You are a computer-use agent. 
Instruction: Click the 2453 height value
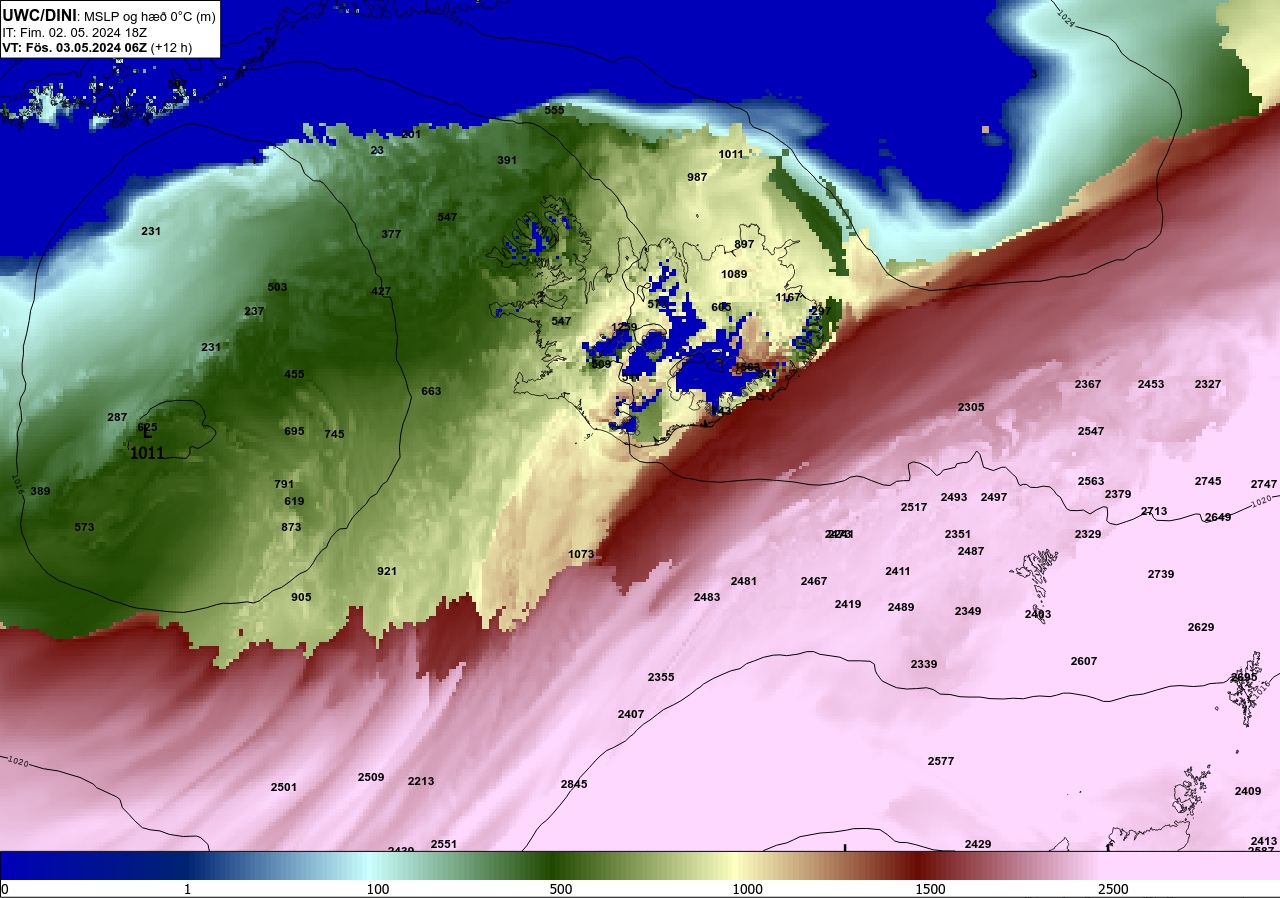tap(1151, 384)
